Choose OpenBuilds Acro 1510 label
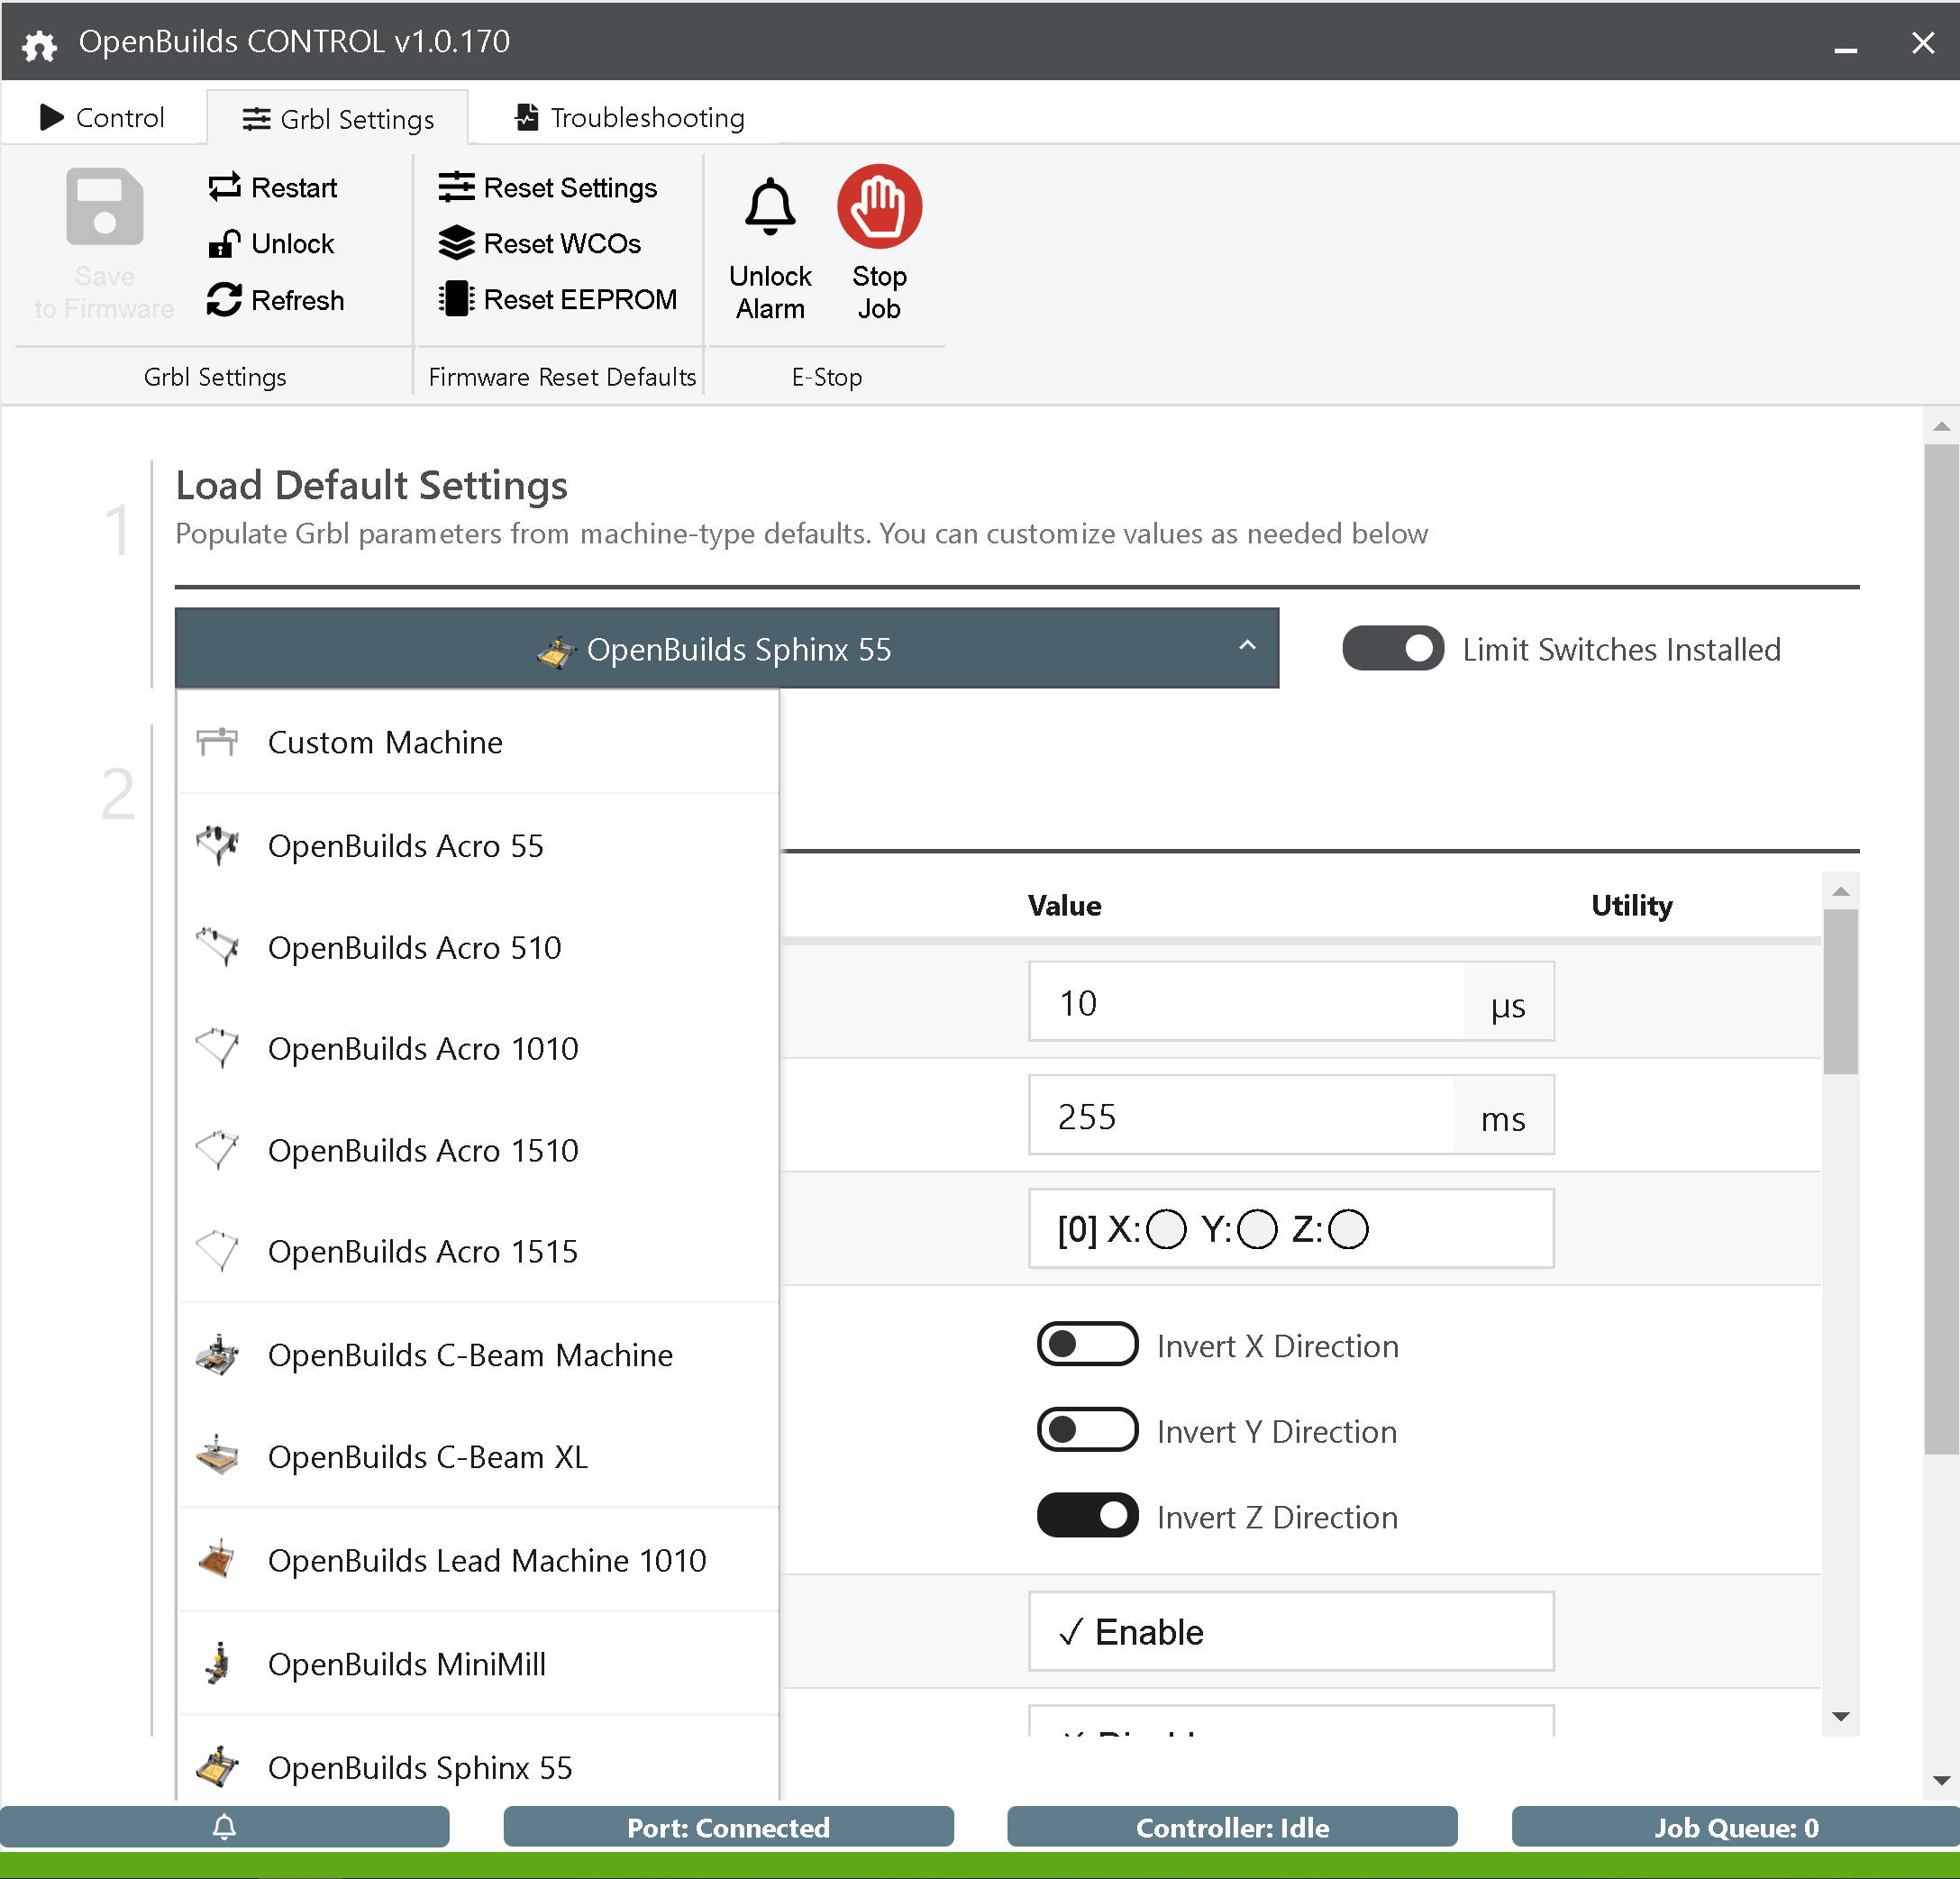 click(423, 1151)
